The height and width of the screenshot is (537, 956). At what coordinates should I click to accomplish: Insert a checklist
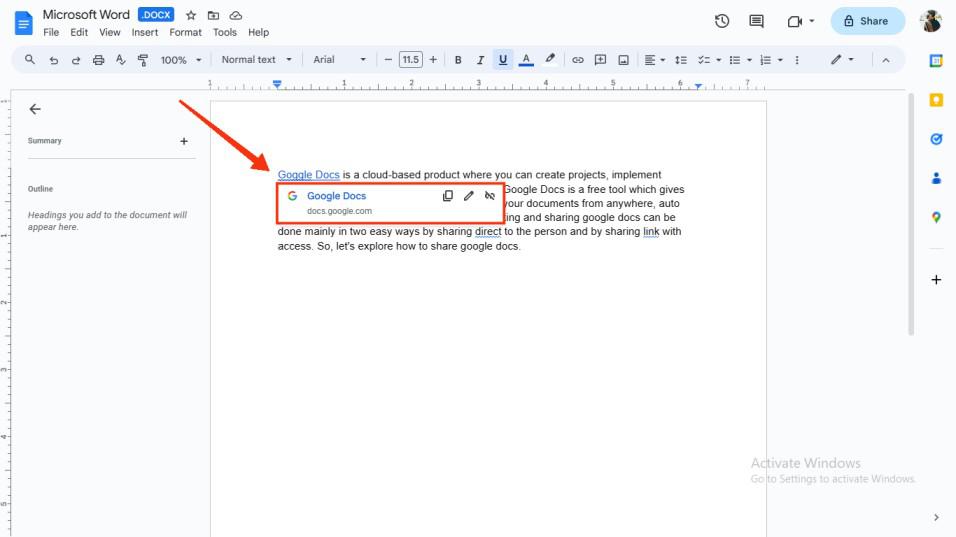click(704, 60)
